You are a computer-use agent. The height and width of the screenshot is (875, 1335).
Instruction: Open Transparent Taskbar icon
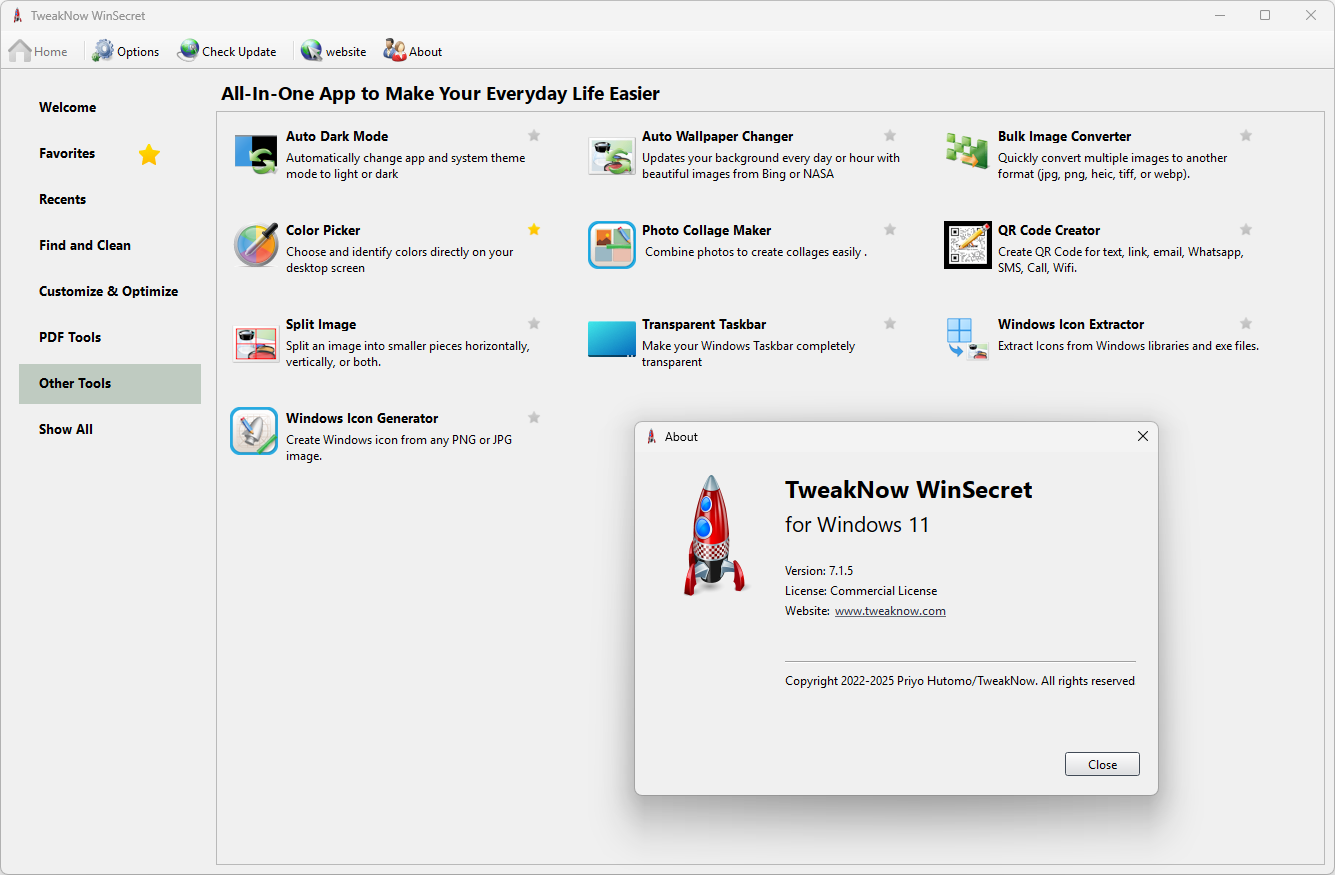[612, 339]
